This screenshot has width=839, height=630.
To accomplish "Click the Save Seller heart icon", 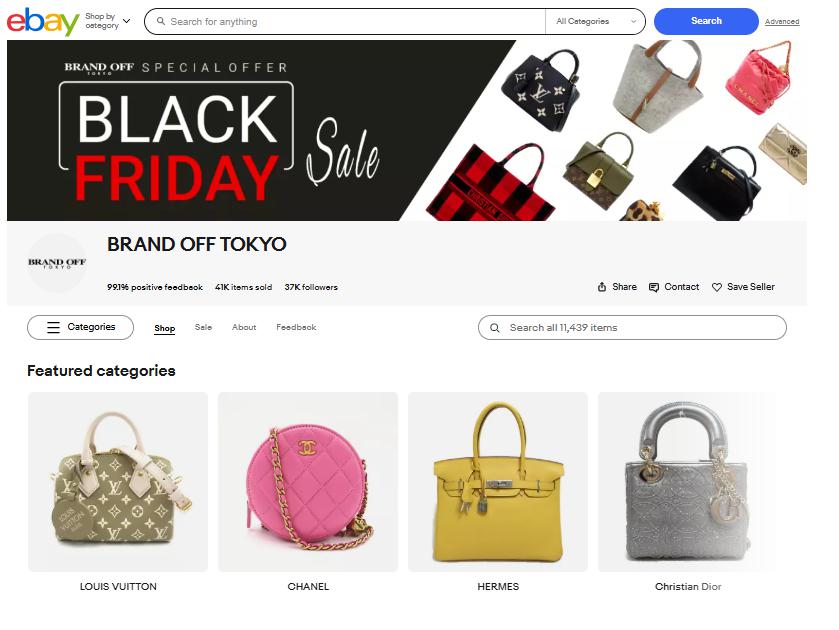I will 716,287.
